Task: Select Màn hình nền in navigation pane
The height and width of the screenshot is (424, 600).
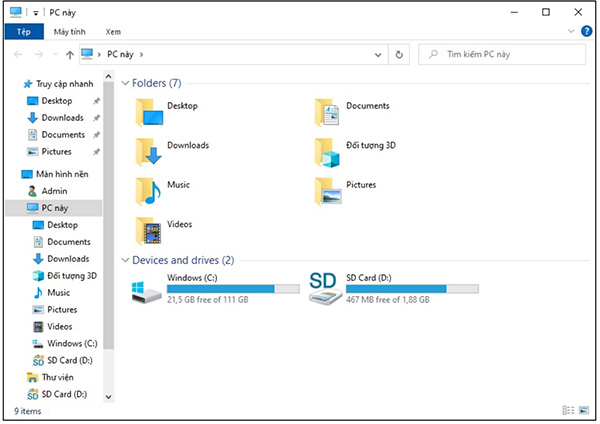Action: (55, 174)
